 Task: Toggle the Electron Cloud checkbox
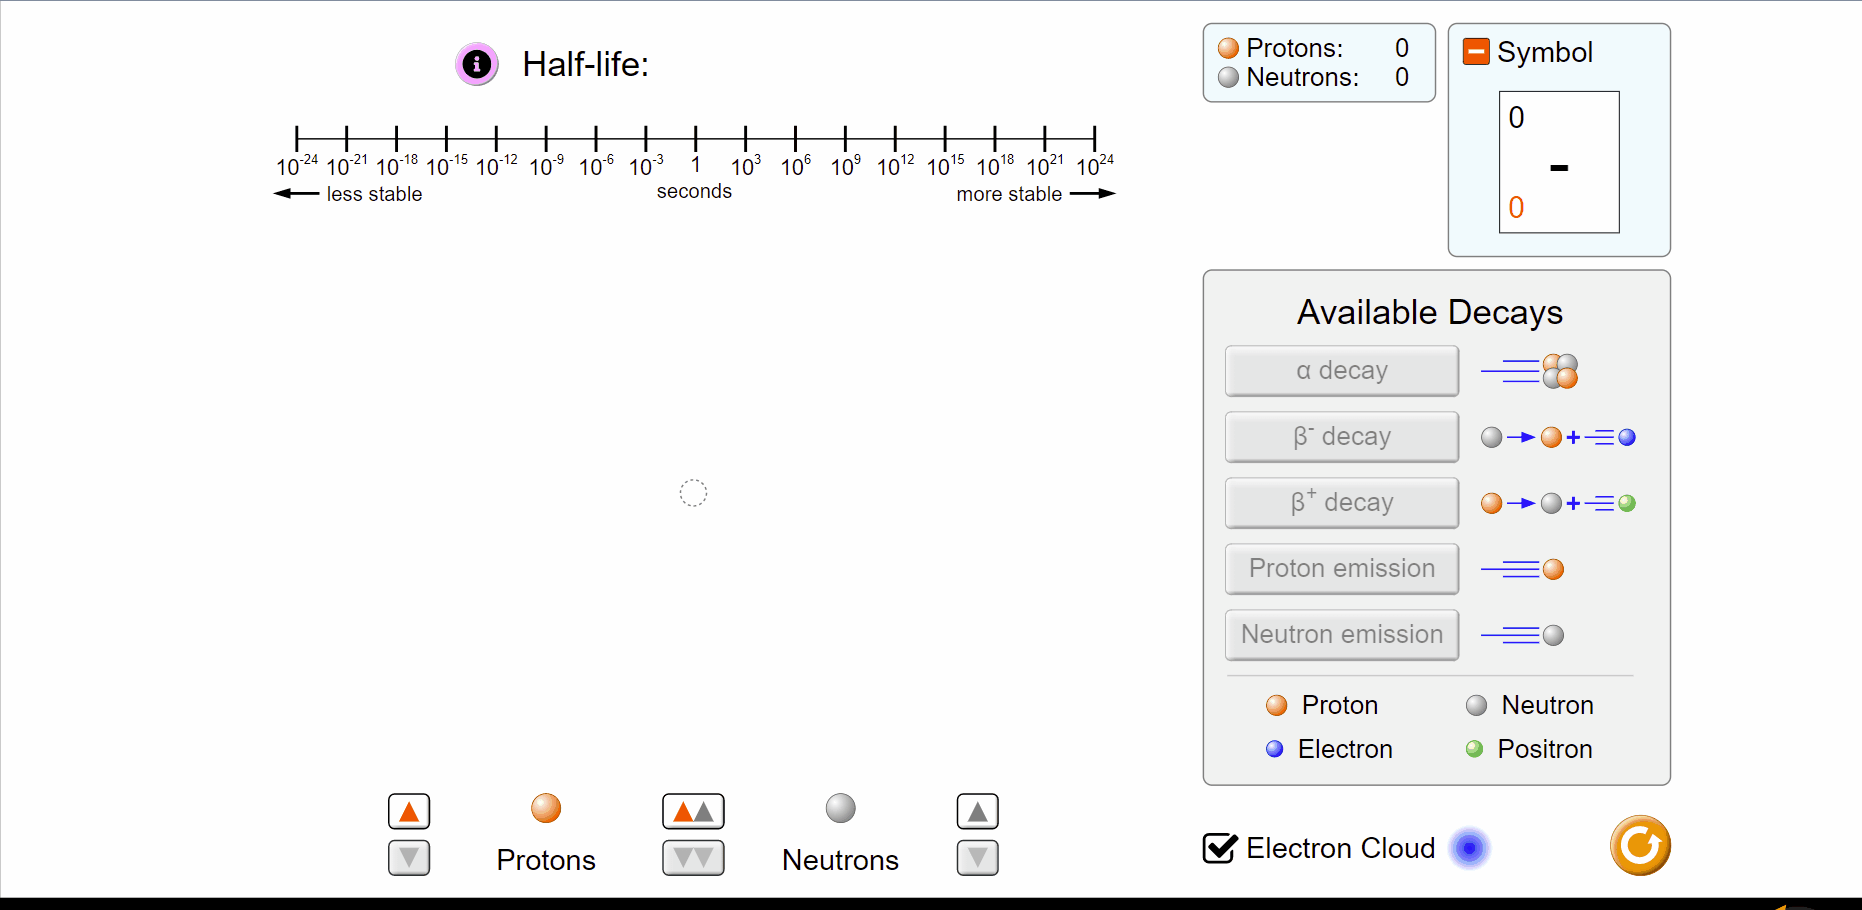point(1217,848)
